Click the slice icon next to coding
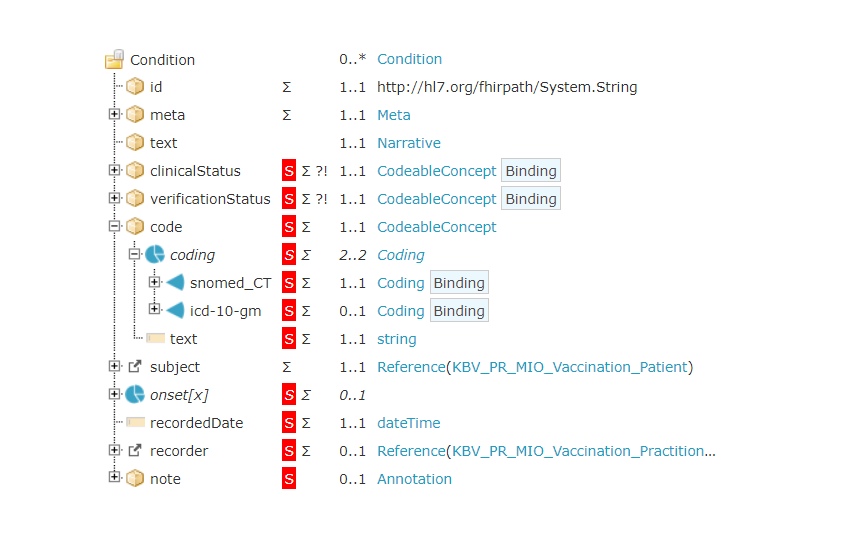The height and width of the screenshot is (556, 844). [x=155, y=255]
